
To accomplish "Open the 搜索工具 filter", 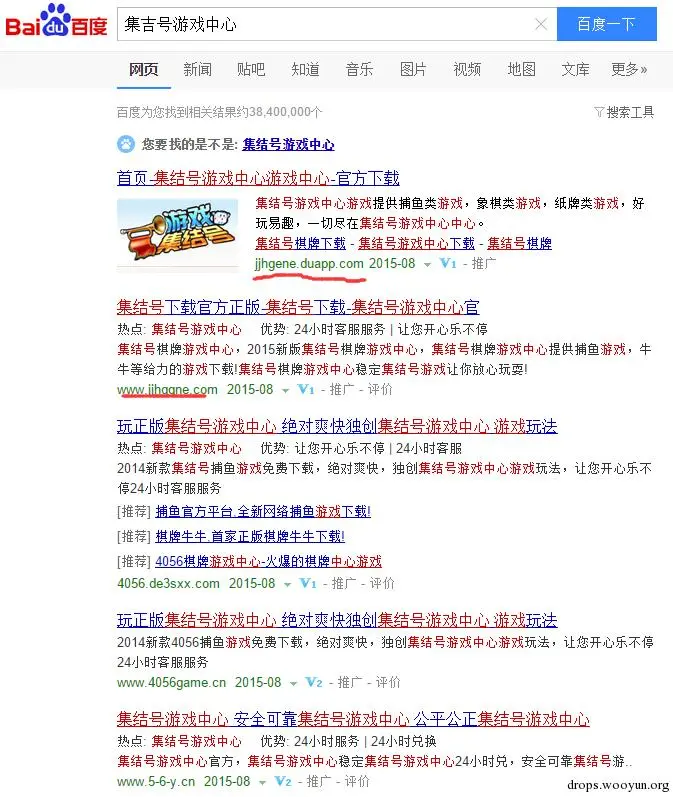I will pos(624,112).
